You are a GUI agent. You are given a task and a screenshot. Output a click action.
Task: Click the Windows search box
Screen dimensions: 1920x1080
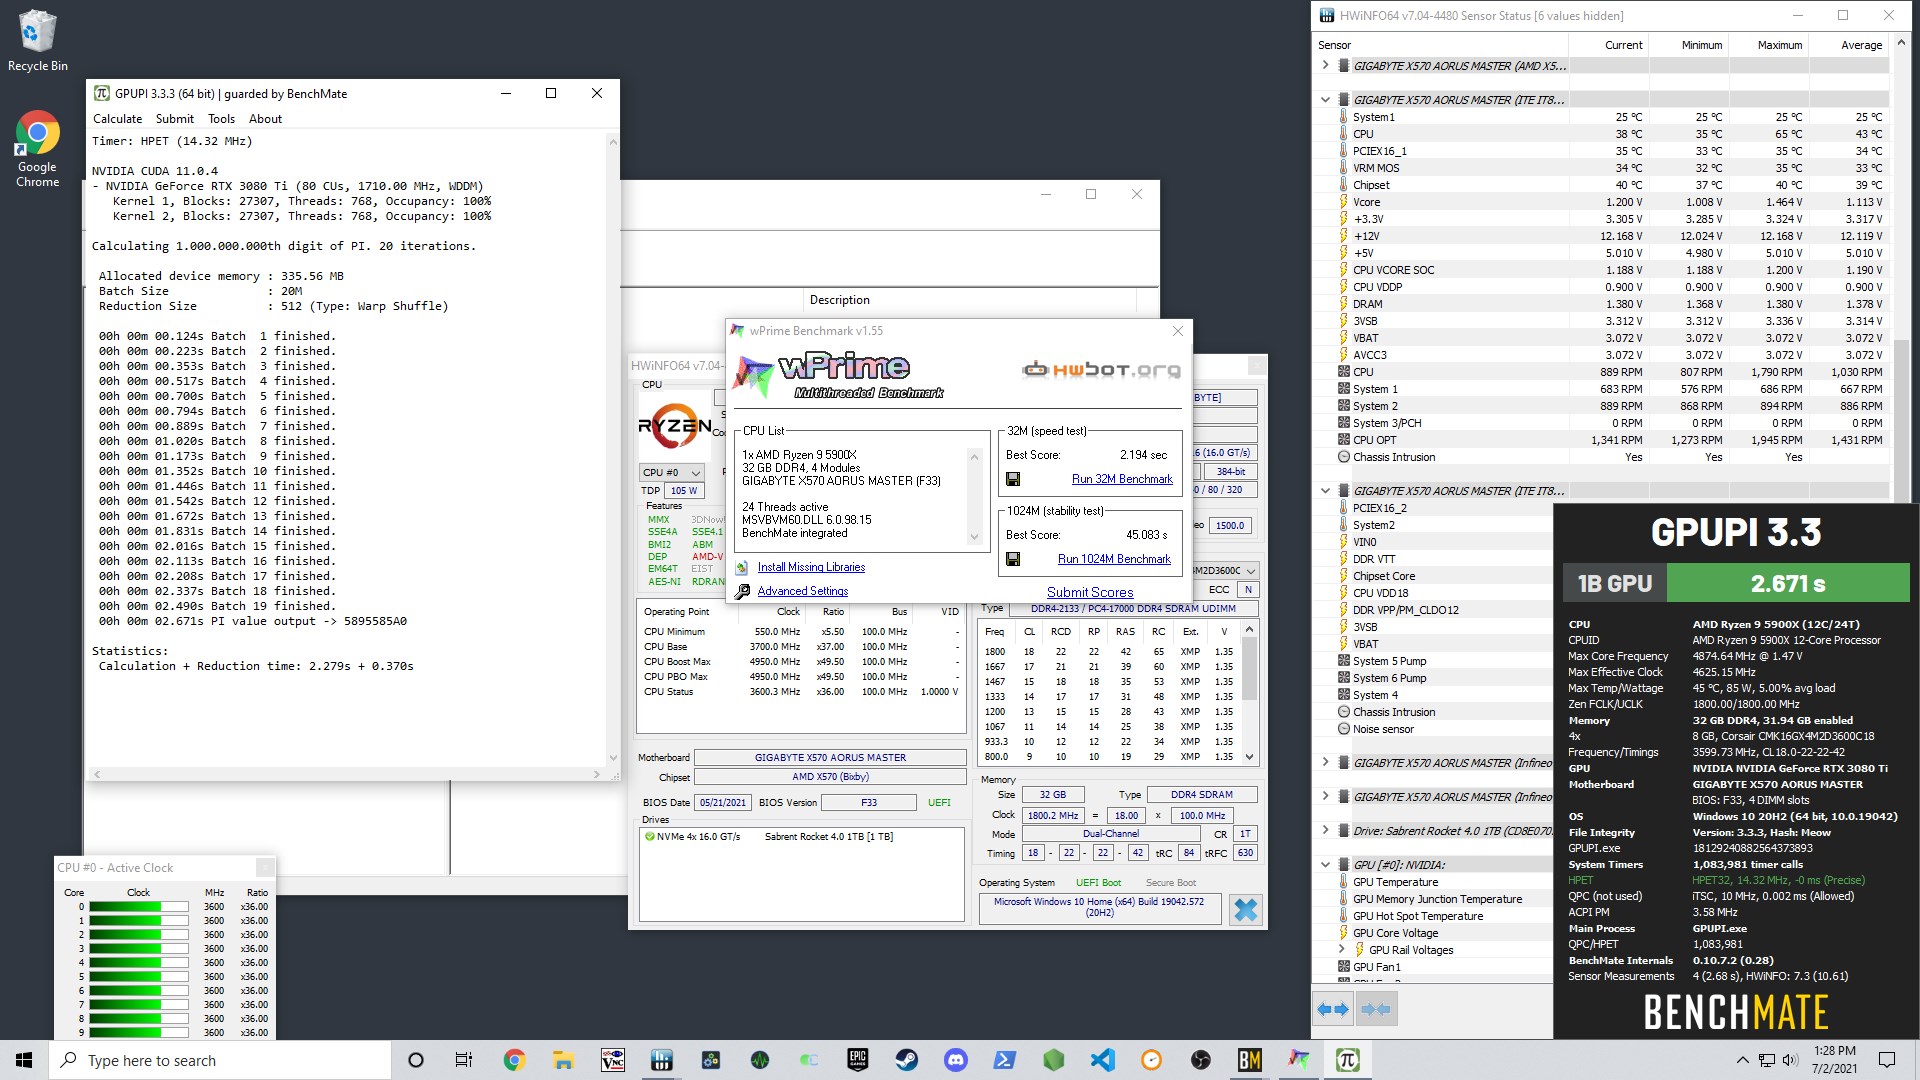point(220,1060)
